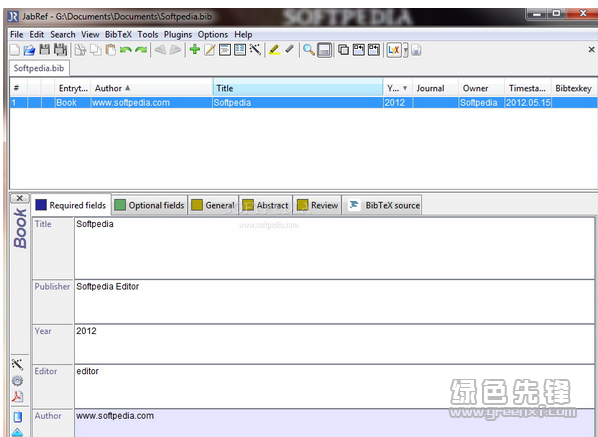The image size is (598, 437).
Task: Click into the Editor field
Action: (334, 386)
